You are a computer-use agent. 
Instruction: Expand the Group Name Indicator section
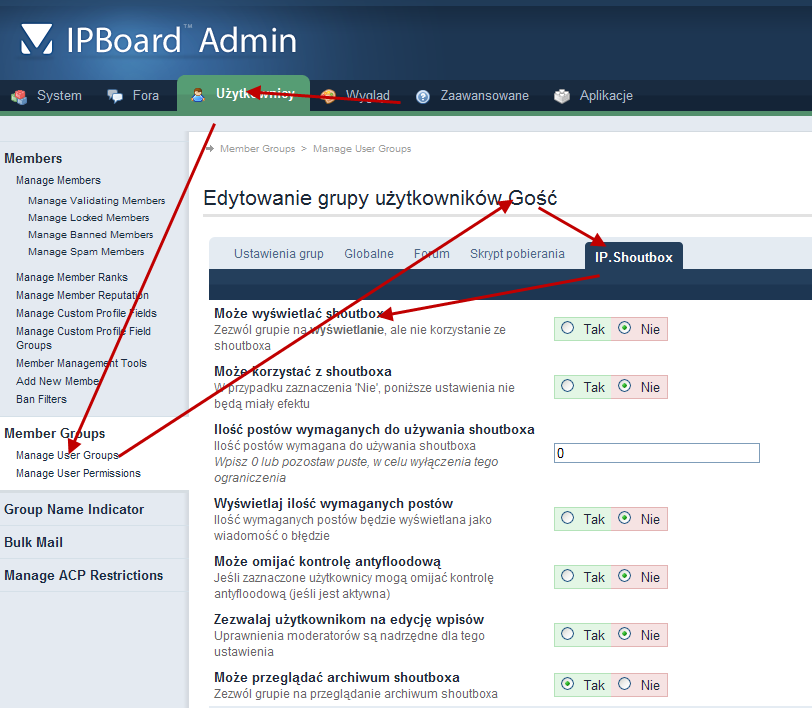[x=74, y=509]
